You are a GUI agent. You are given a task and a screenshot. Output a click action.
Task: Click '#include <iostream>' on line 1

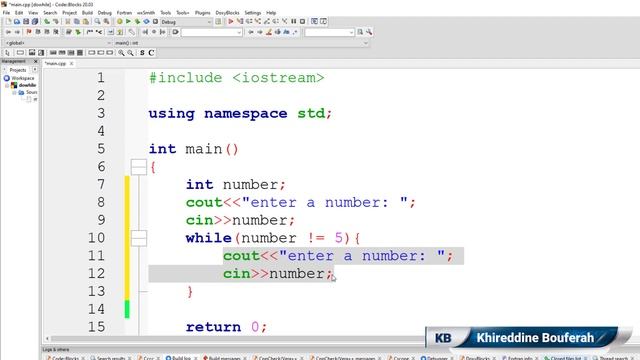(x=236, y=78)
